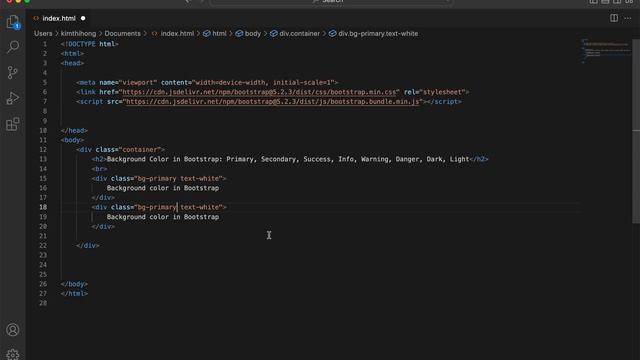
Task: Click the title bar Search box
Action: 331,2
